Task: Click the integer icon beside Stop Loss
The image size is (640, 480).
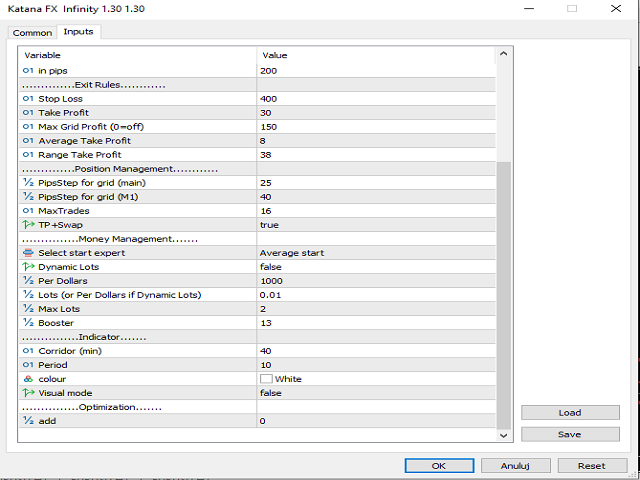Action: (28, 99)
